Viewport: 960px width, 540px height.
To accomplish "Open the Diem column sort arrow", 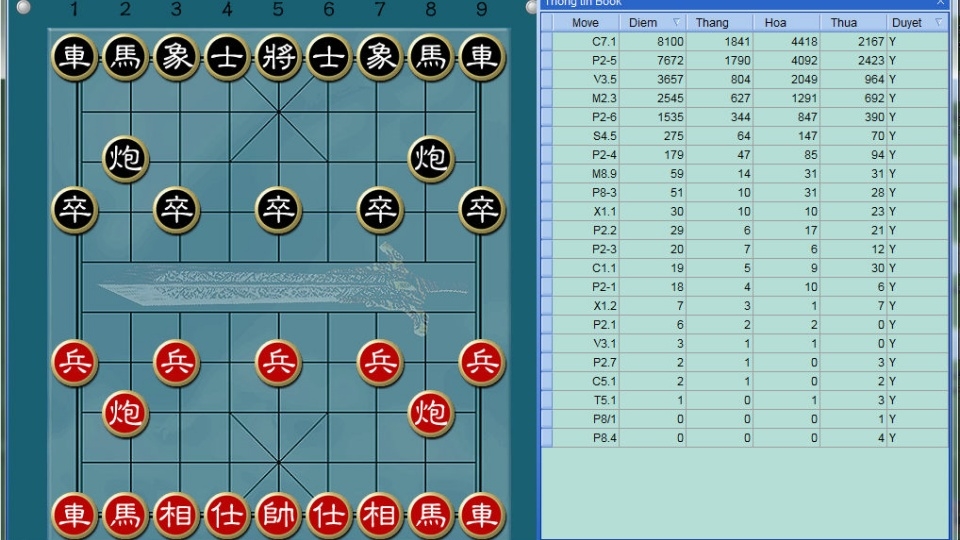I will coord(677,22).
